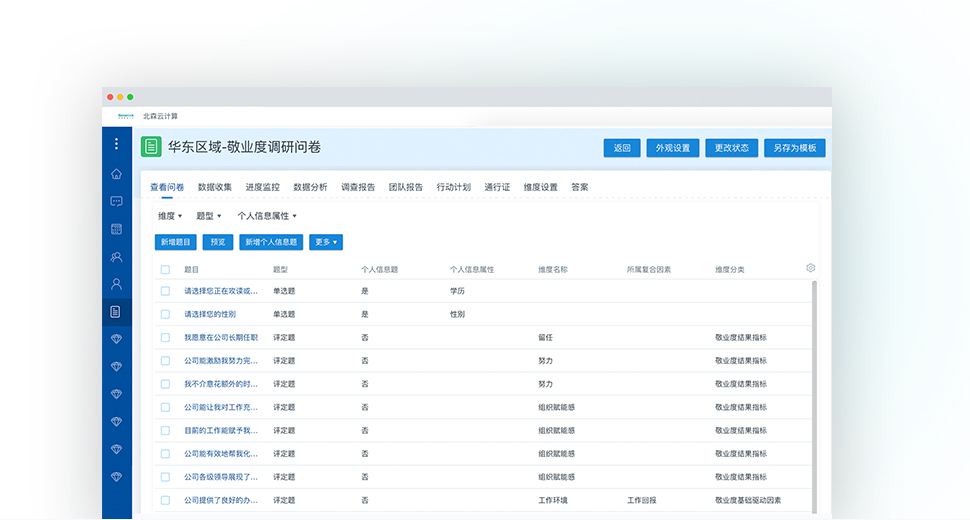The width and height of the screenshot is (970, 520).
Task: Click the 题目 column header
Action: [x=191, y=270]
